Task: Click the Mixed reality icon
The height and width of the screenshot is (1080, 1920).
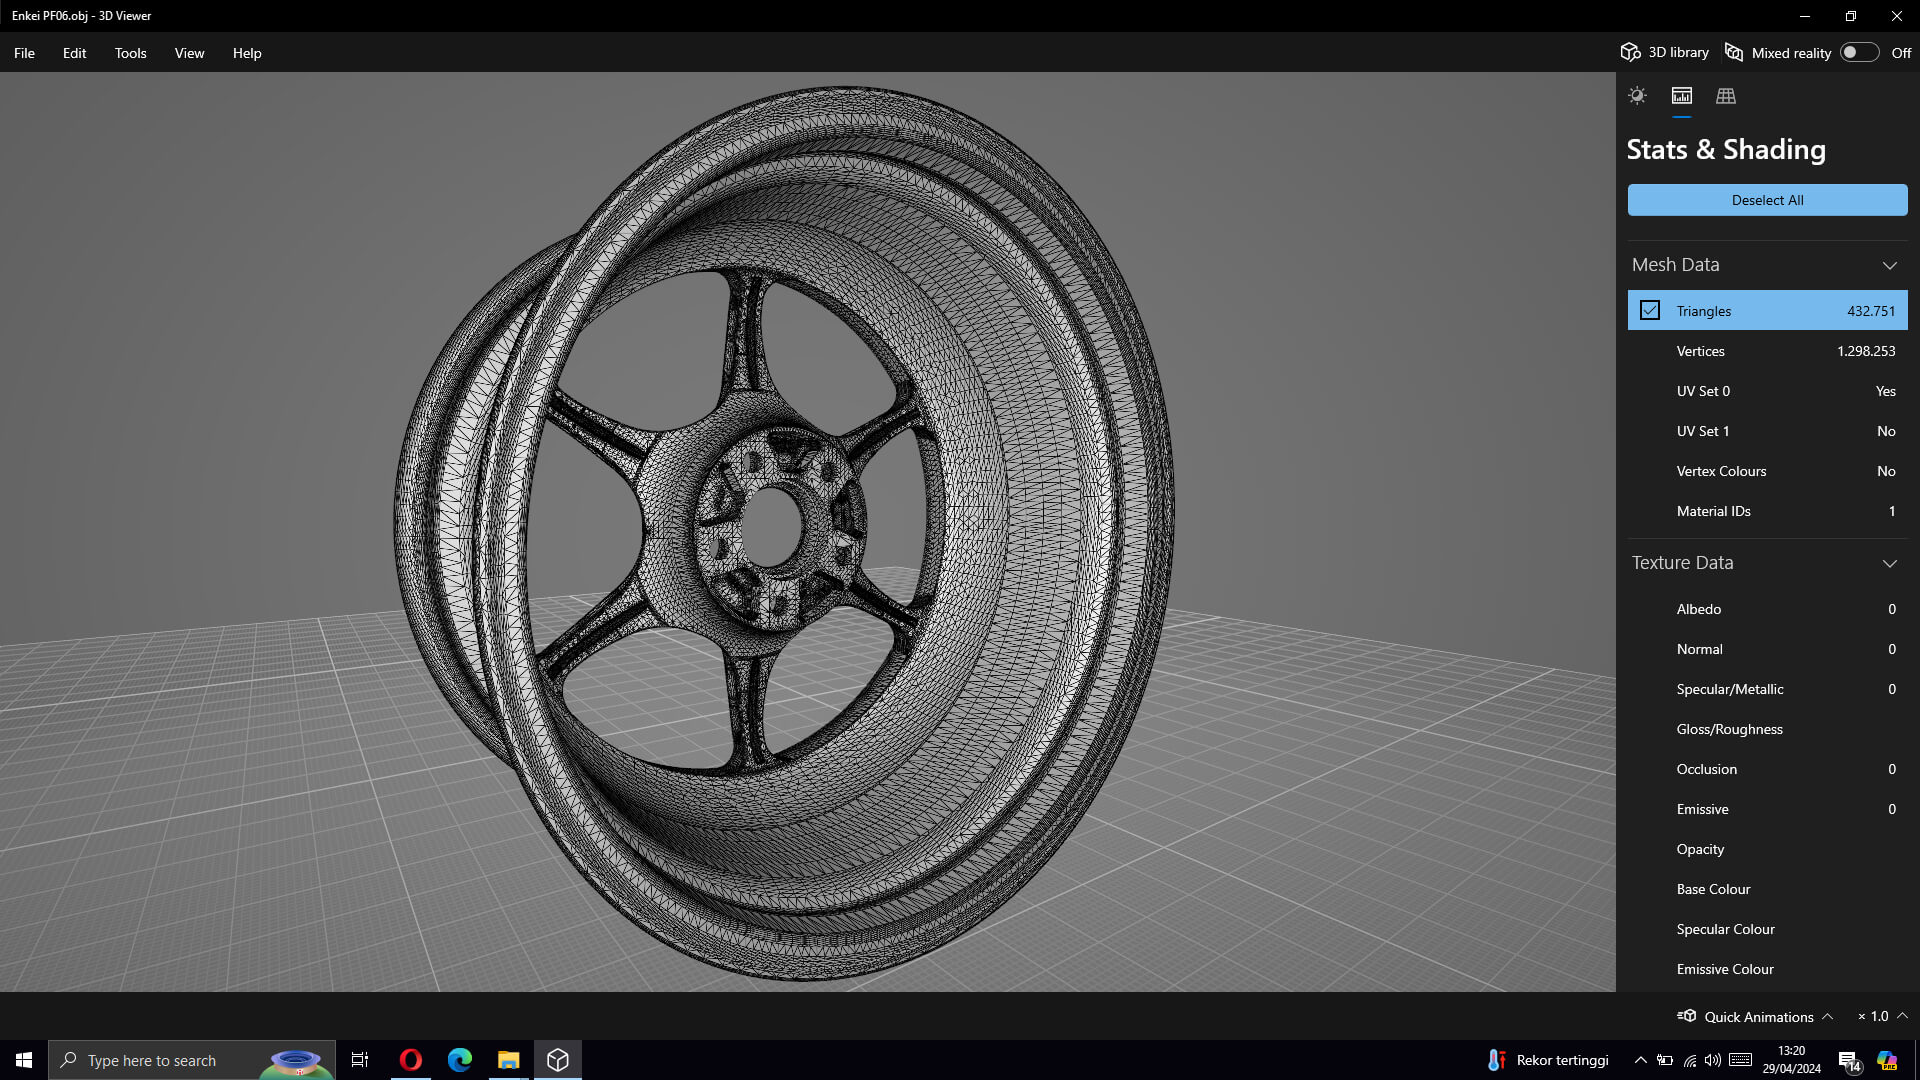Action: click(x=1734, y=52)
